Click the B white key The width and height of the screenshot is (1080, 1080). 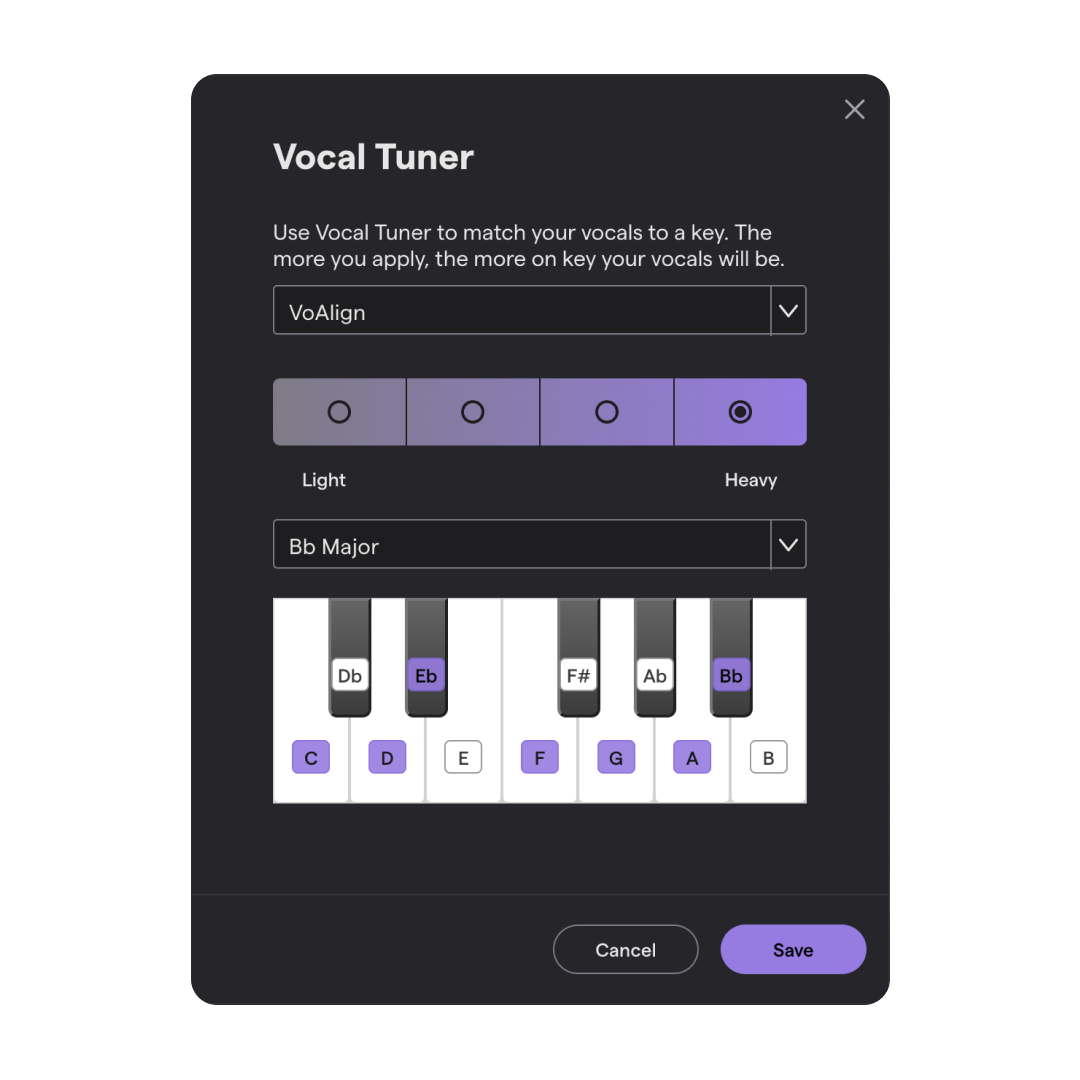coord(769,757)
